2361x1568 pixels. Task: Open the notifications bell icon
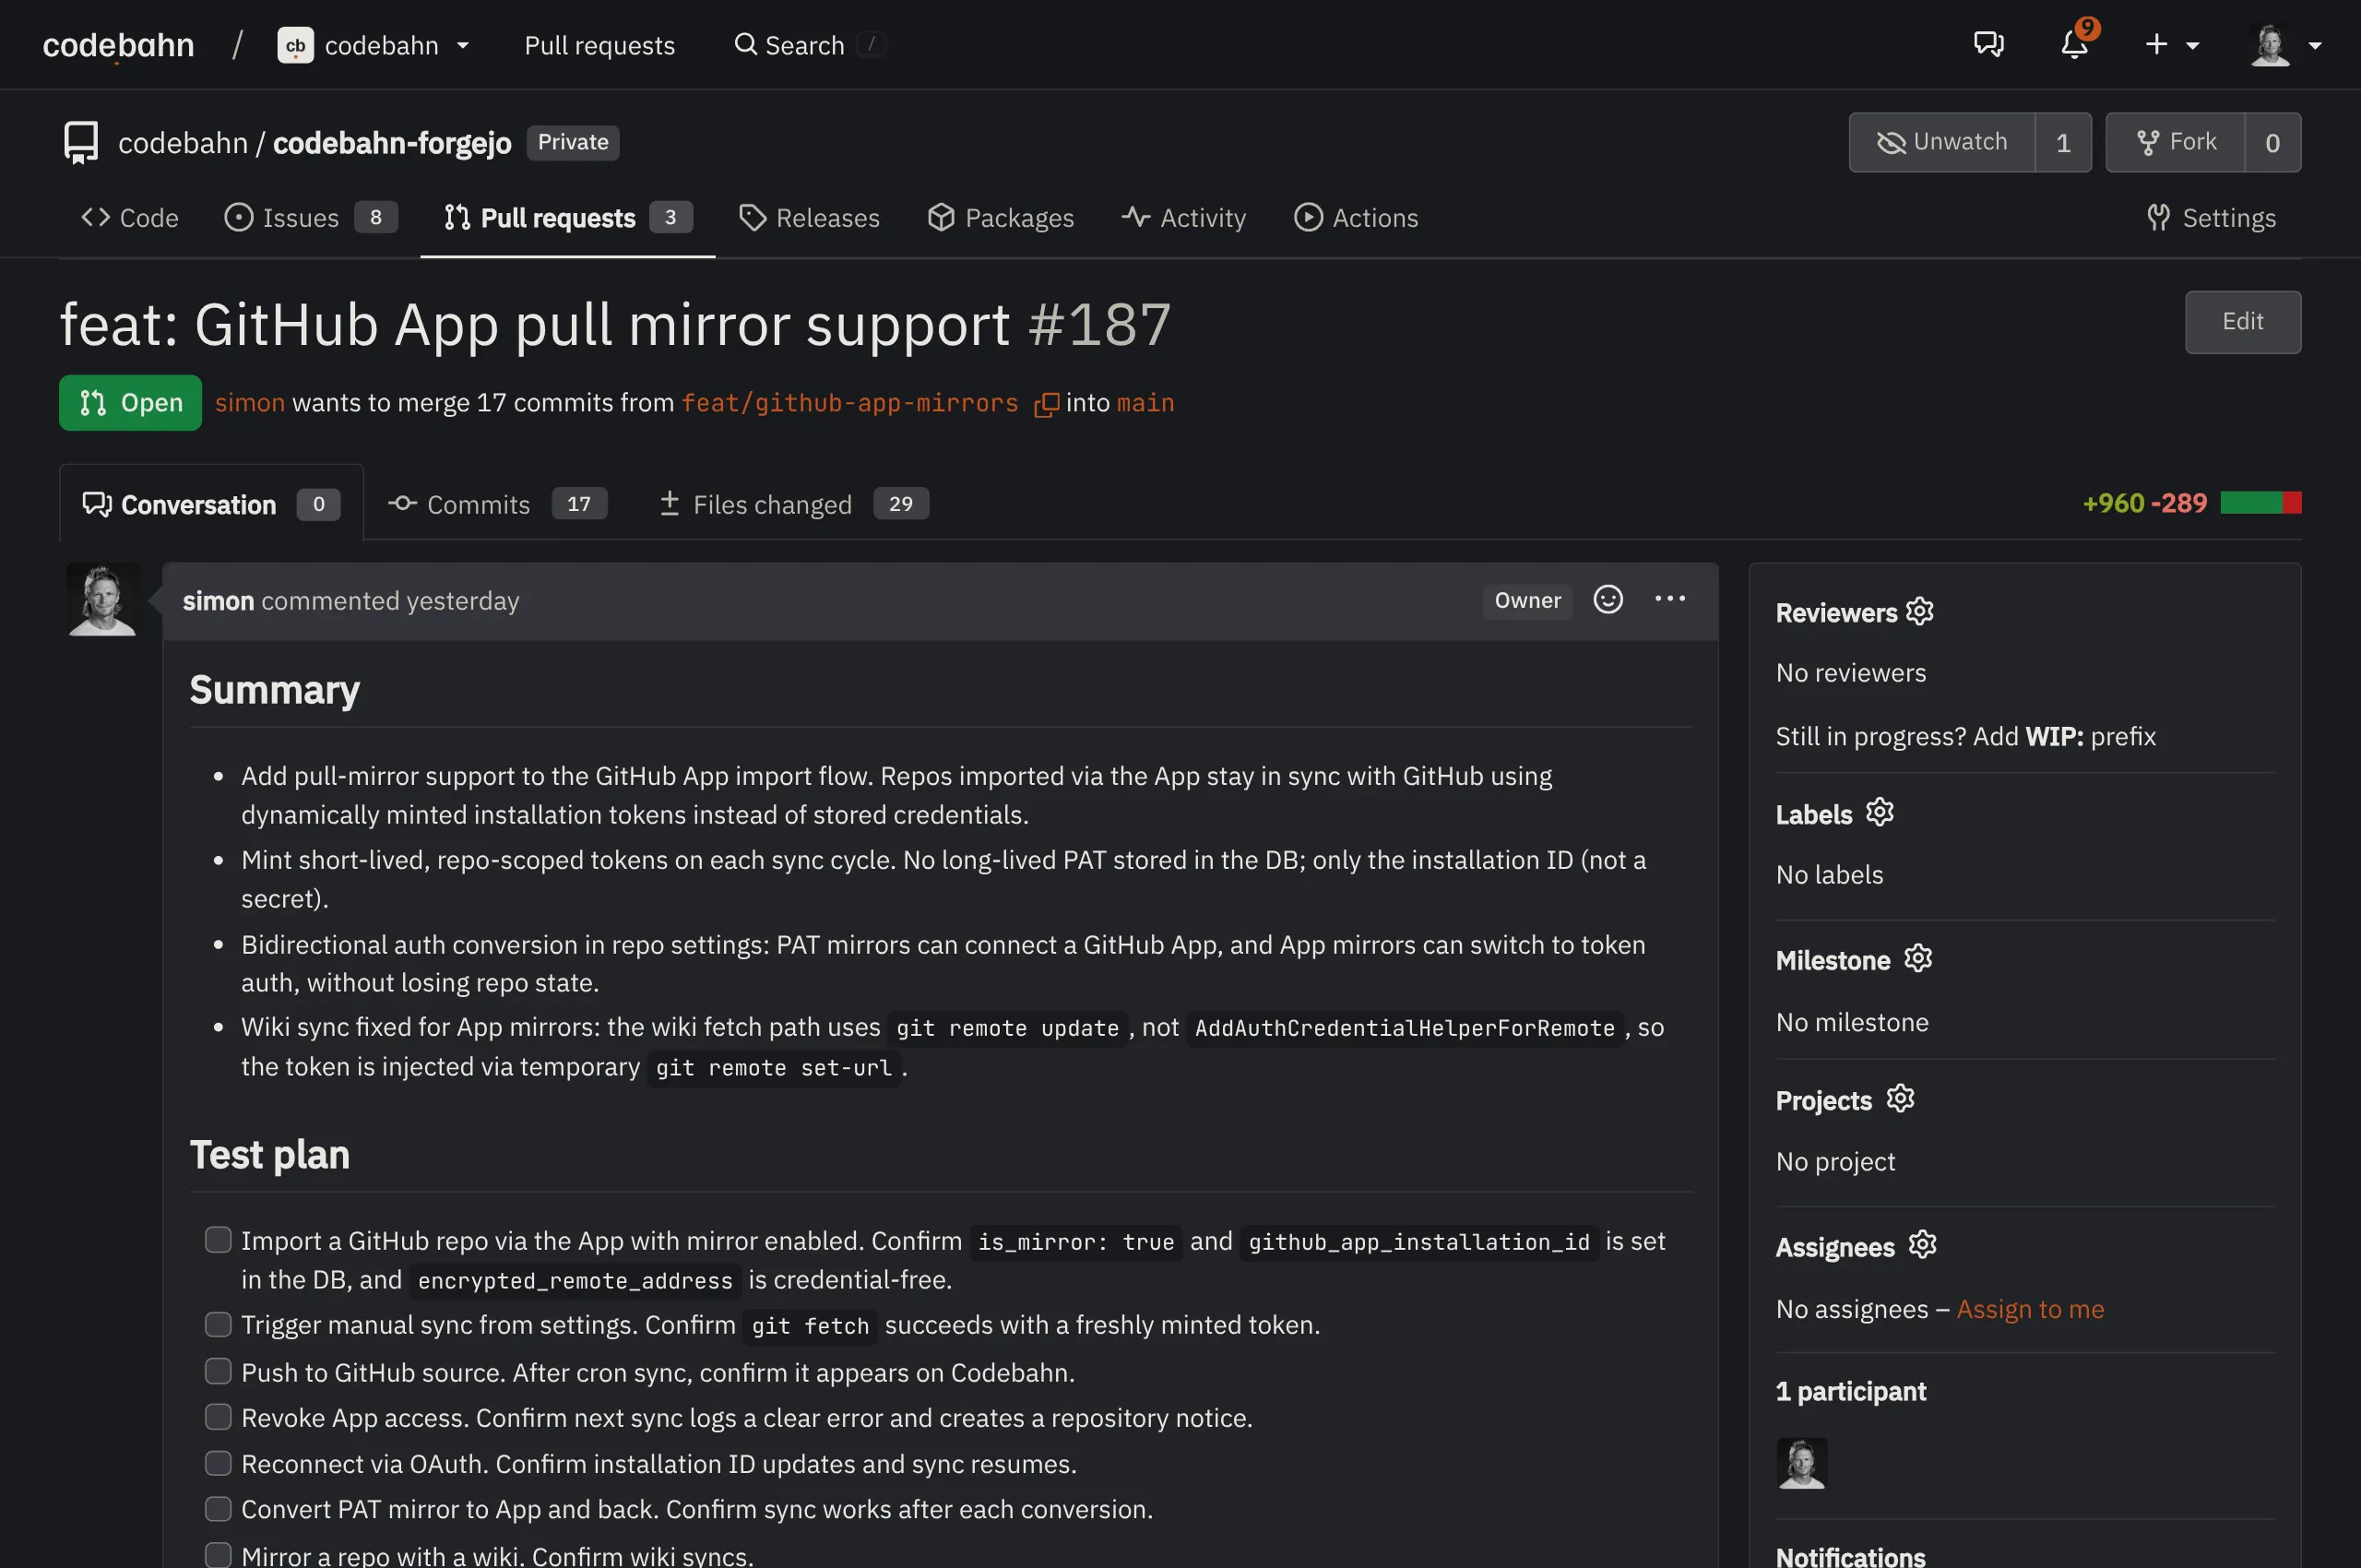[x=2074, y=45]
